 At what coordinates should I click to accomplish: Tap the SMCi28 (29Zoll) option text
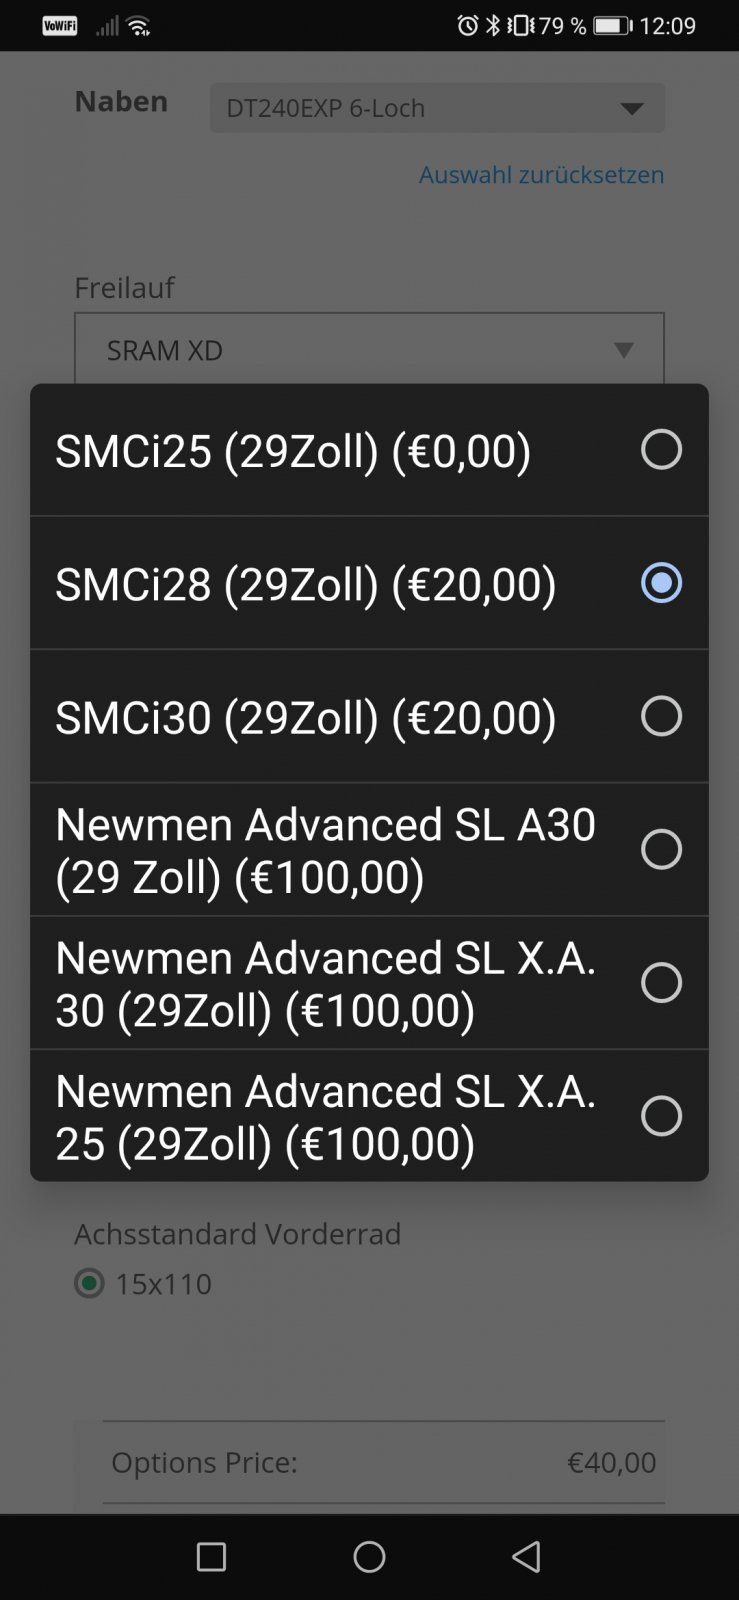pyautogui.click(x=305, y=584)
